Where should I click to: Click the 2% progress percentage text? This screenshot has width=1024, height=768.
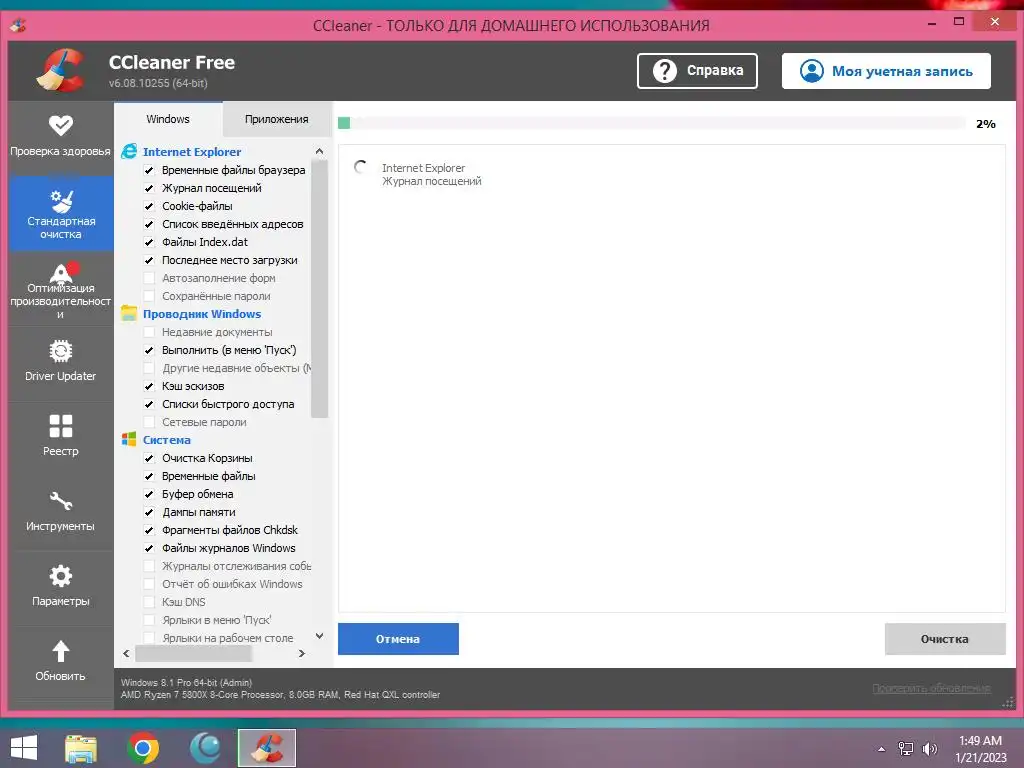click(985, 123)
